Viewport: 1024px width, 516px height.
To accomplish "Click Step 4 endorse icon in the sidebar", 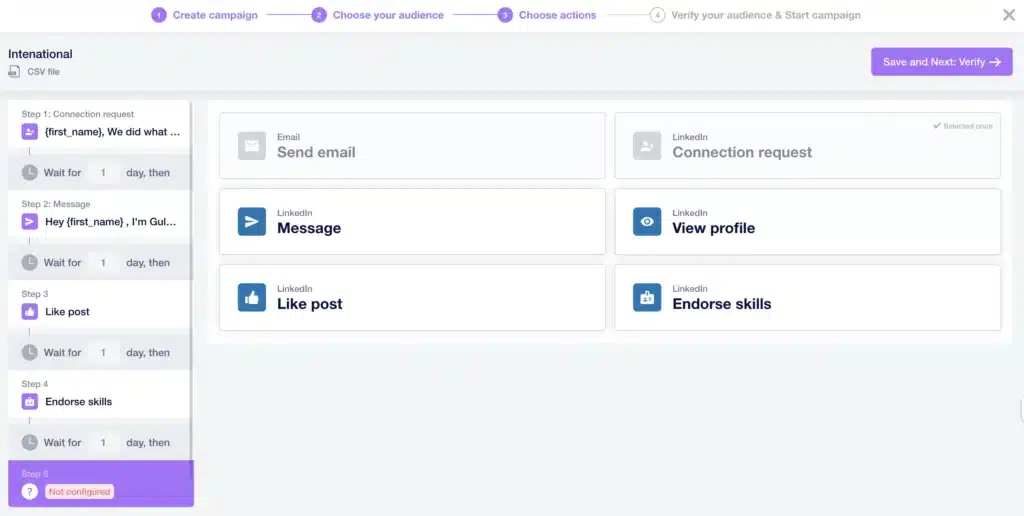I will coord(29,402).
